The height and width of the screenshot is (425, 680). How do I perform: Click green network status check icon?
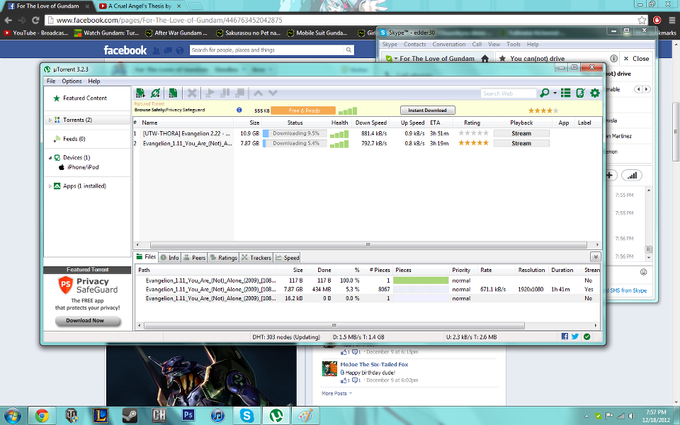(x=587, y=337)
